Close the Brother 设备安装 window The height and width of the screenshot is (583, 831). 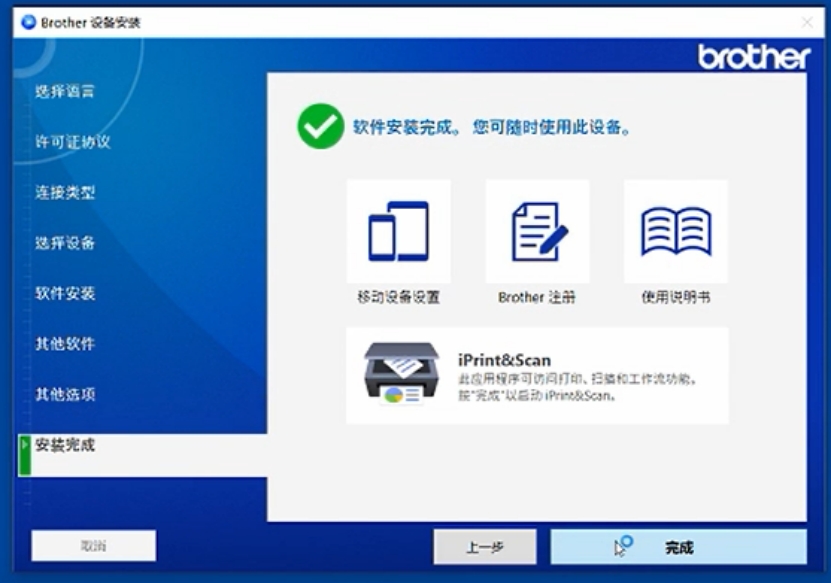pos(806,22)
